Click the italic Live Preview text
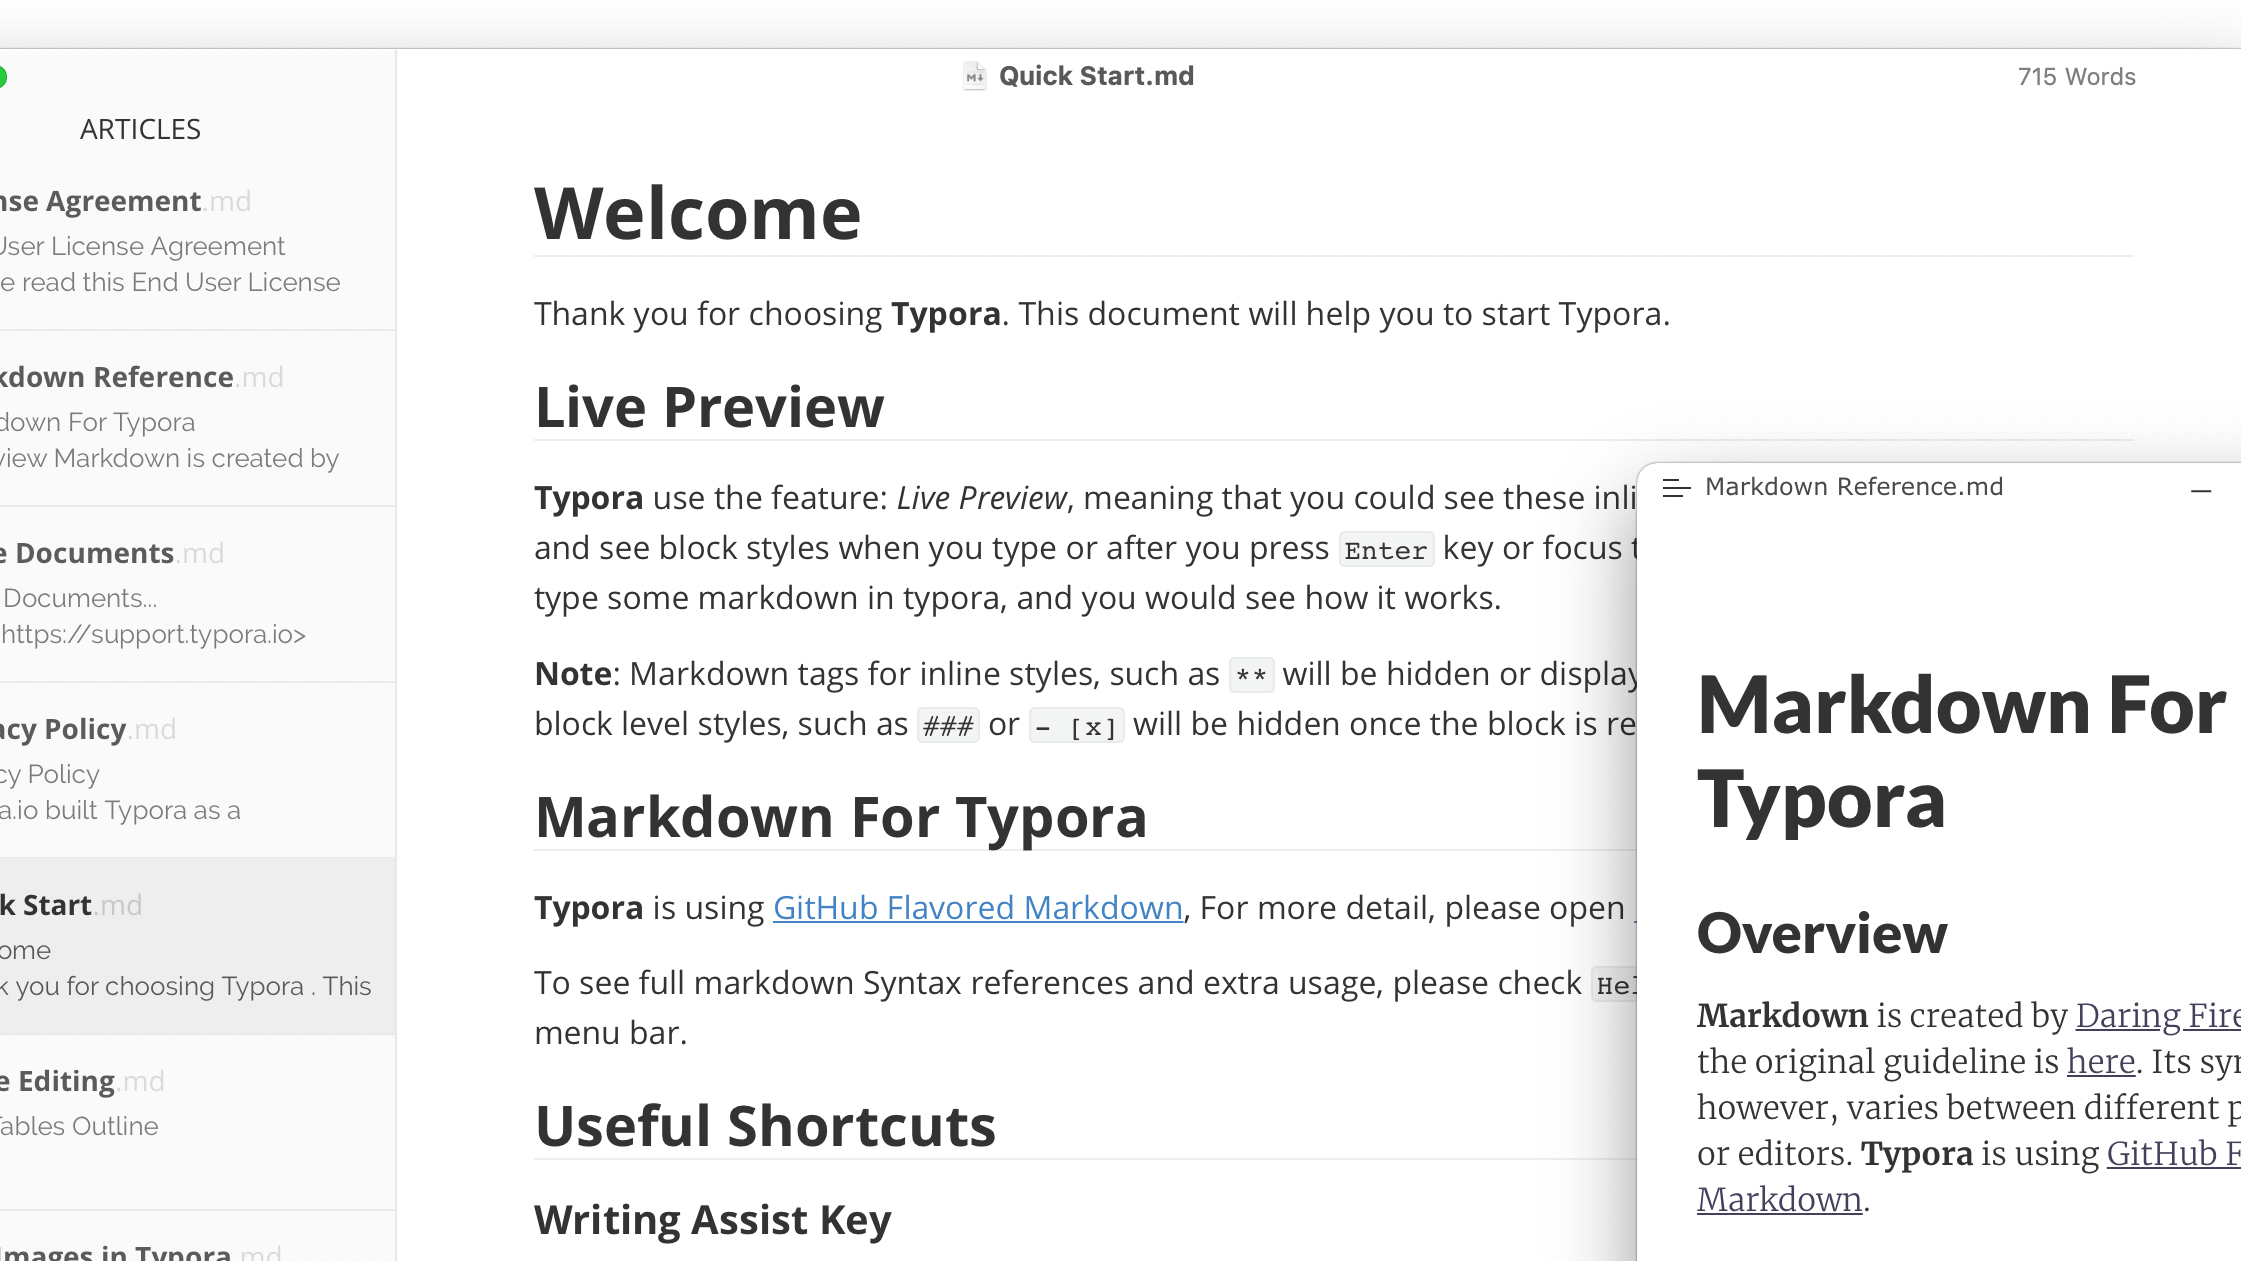This screenshot has height=1261, width=2241. click(x=981, y=498)
